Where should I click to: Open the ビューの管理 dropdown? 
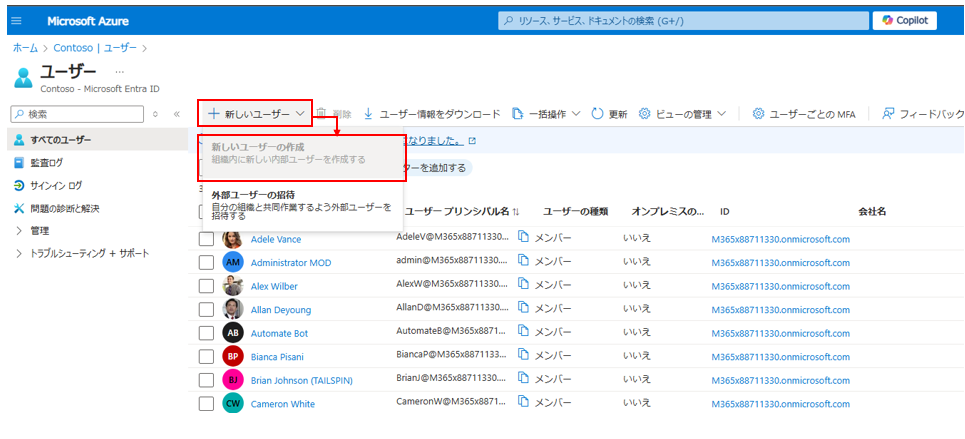coord(683,114)
